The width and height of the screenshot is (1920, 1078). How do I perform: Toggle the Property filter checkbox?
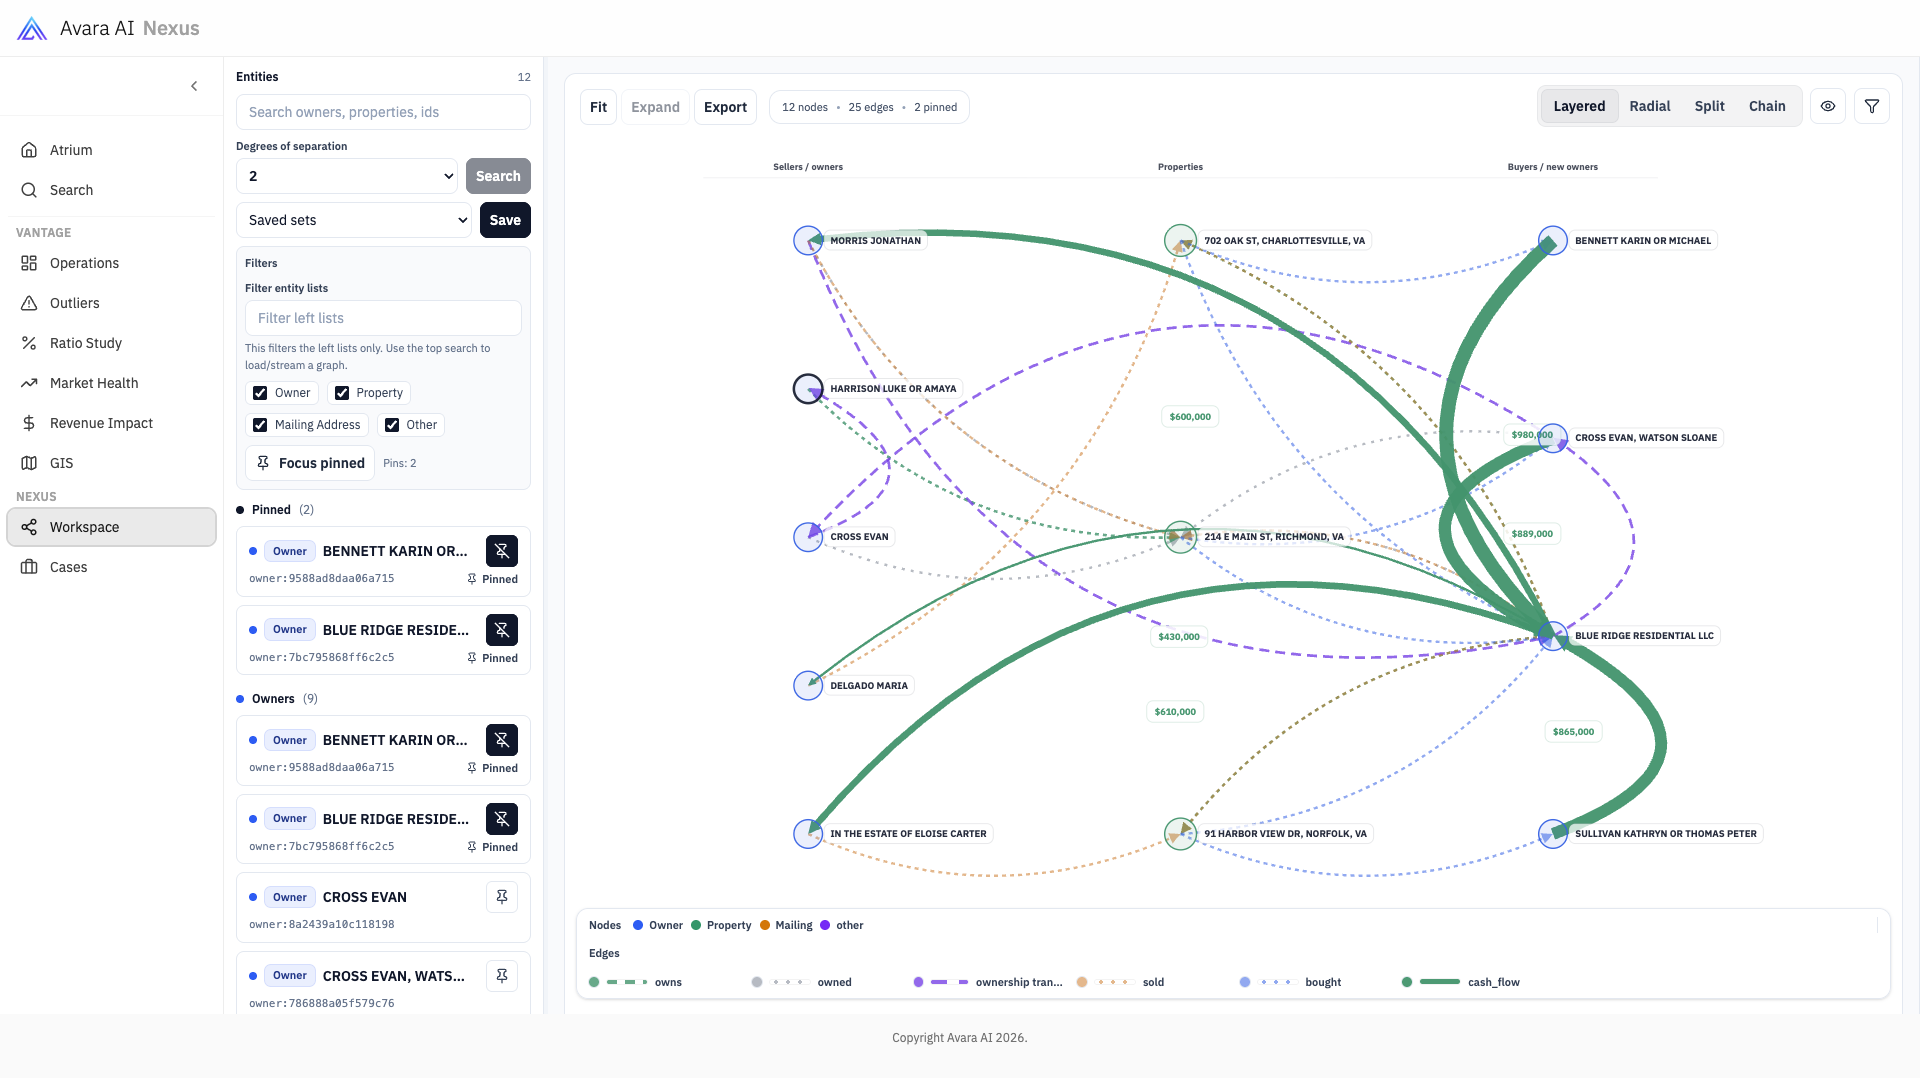click(x=342, y=393)
